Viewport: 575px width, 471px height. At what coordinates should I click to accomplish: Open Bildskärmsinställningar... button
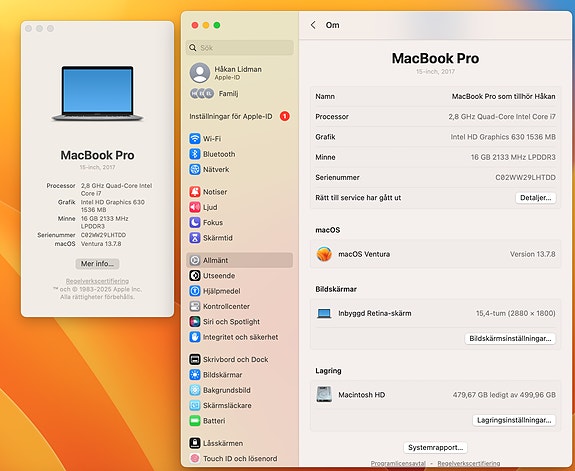click(x=510, y=339)
